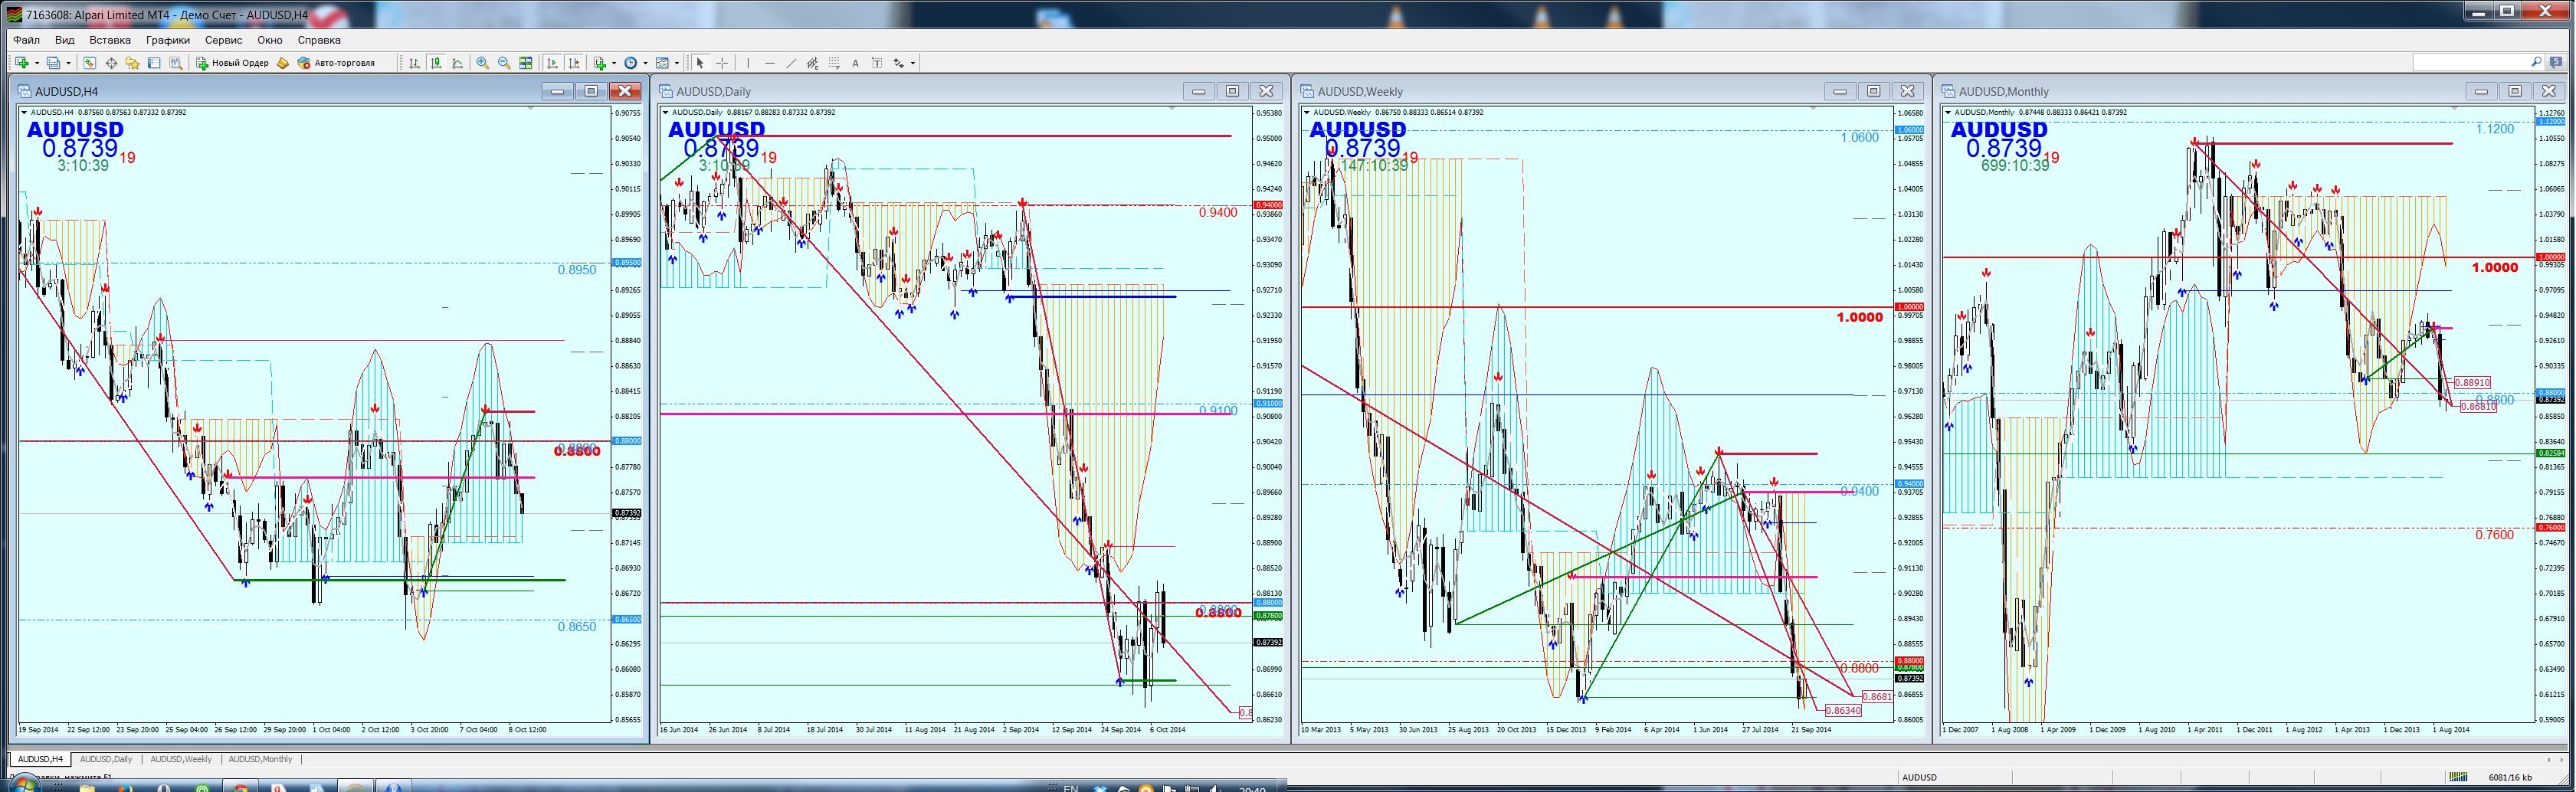Viewport: 2576px width, 792px height.
Task: Click the 0.8950 level label on H4 chart
Action: click(x=577, y=270)
